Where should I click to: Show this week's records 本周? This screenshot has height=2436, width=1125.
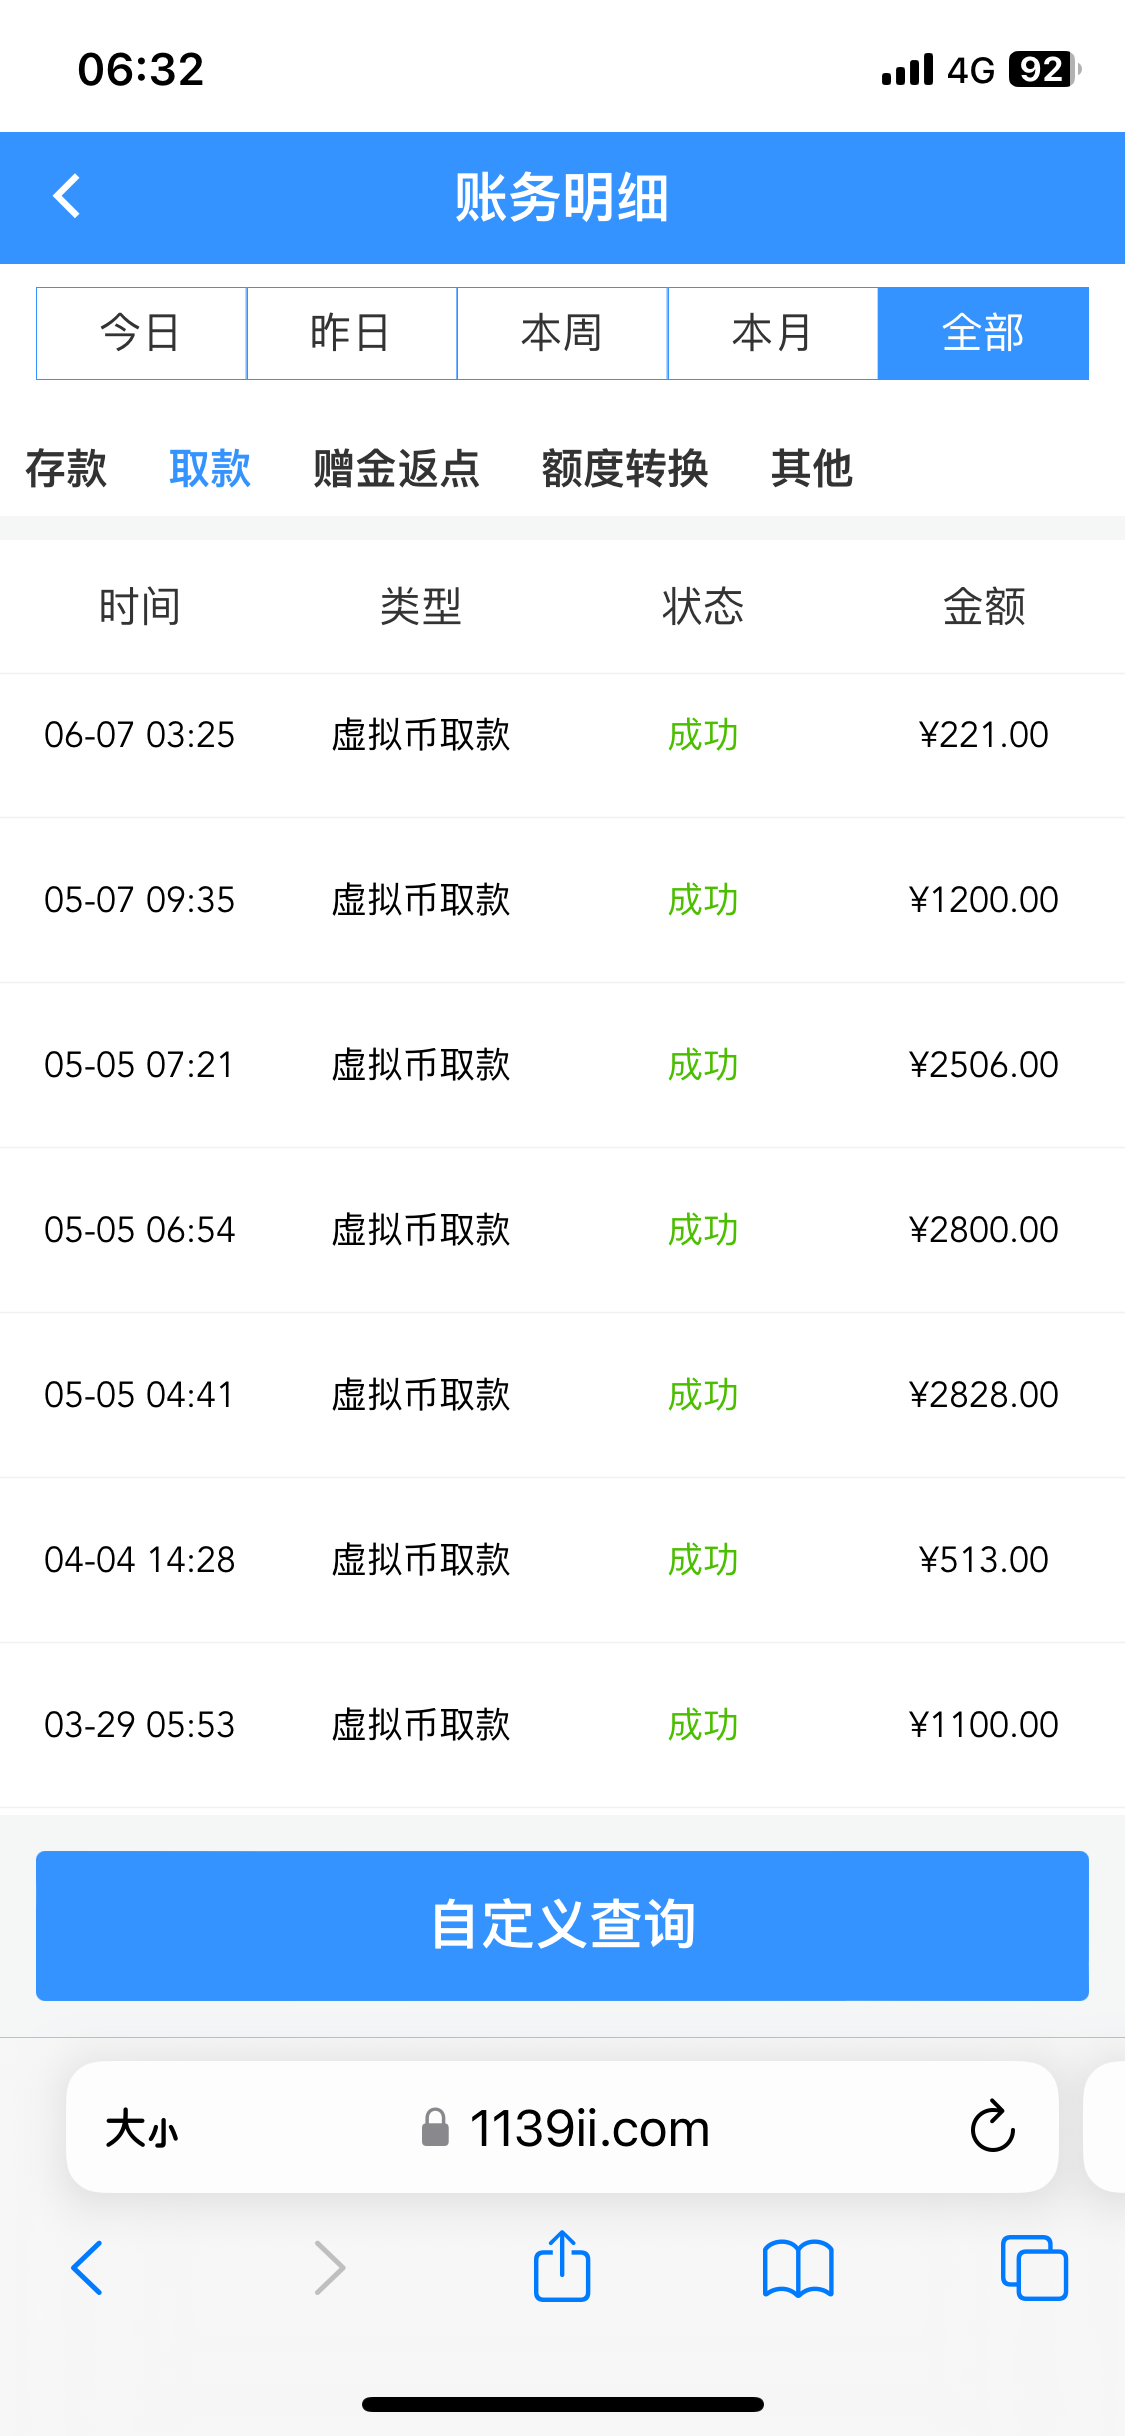click(x=562, y=333)
